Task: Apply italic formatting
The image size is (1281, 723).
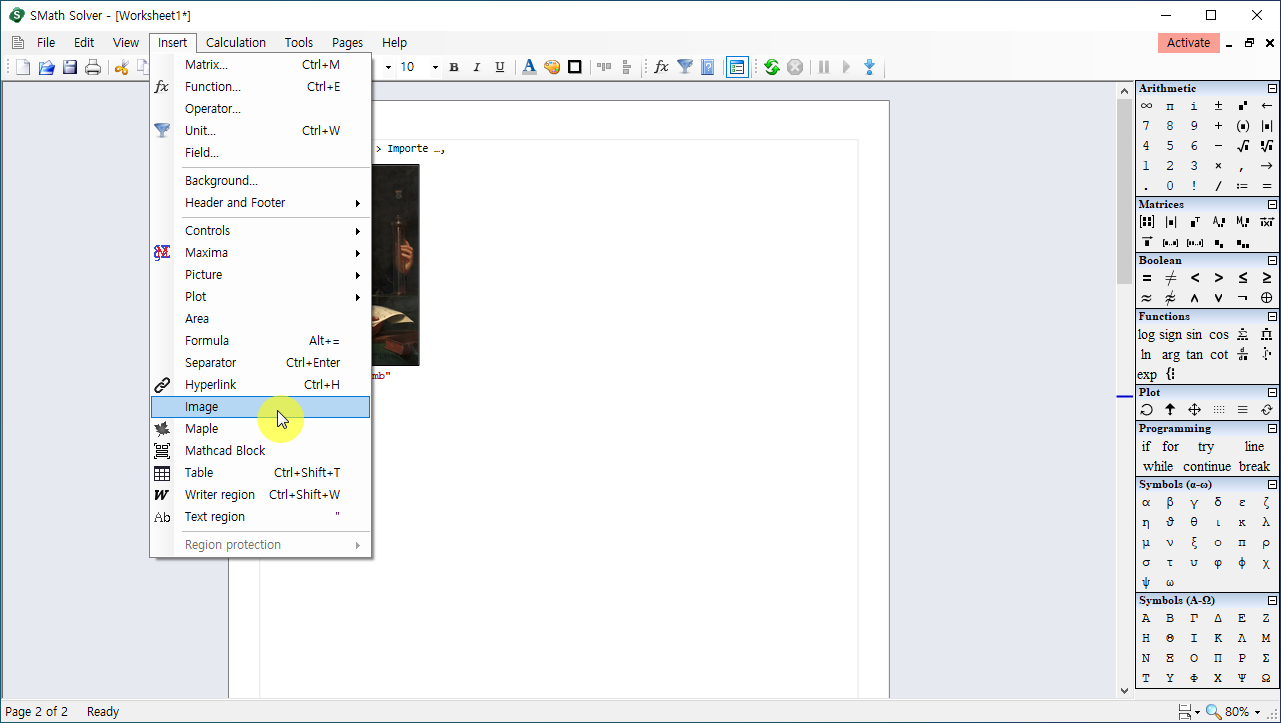Action: click(476, 67)
